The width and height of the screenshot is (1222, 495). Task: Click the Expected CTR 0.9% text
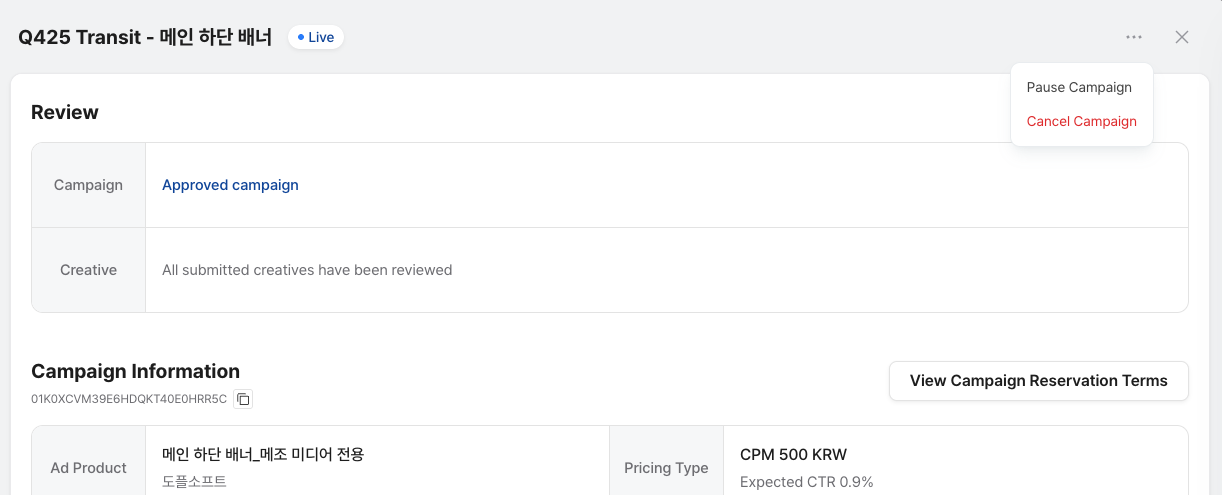(806, 482)
